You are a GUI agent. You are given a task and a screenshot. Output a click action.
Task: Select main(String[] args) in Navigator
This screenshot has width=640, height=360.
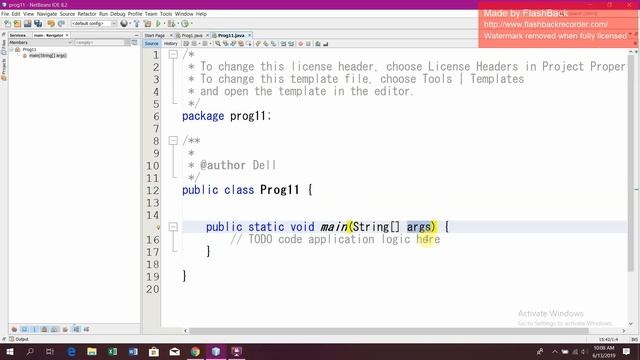47,56
